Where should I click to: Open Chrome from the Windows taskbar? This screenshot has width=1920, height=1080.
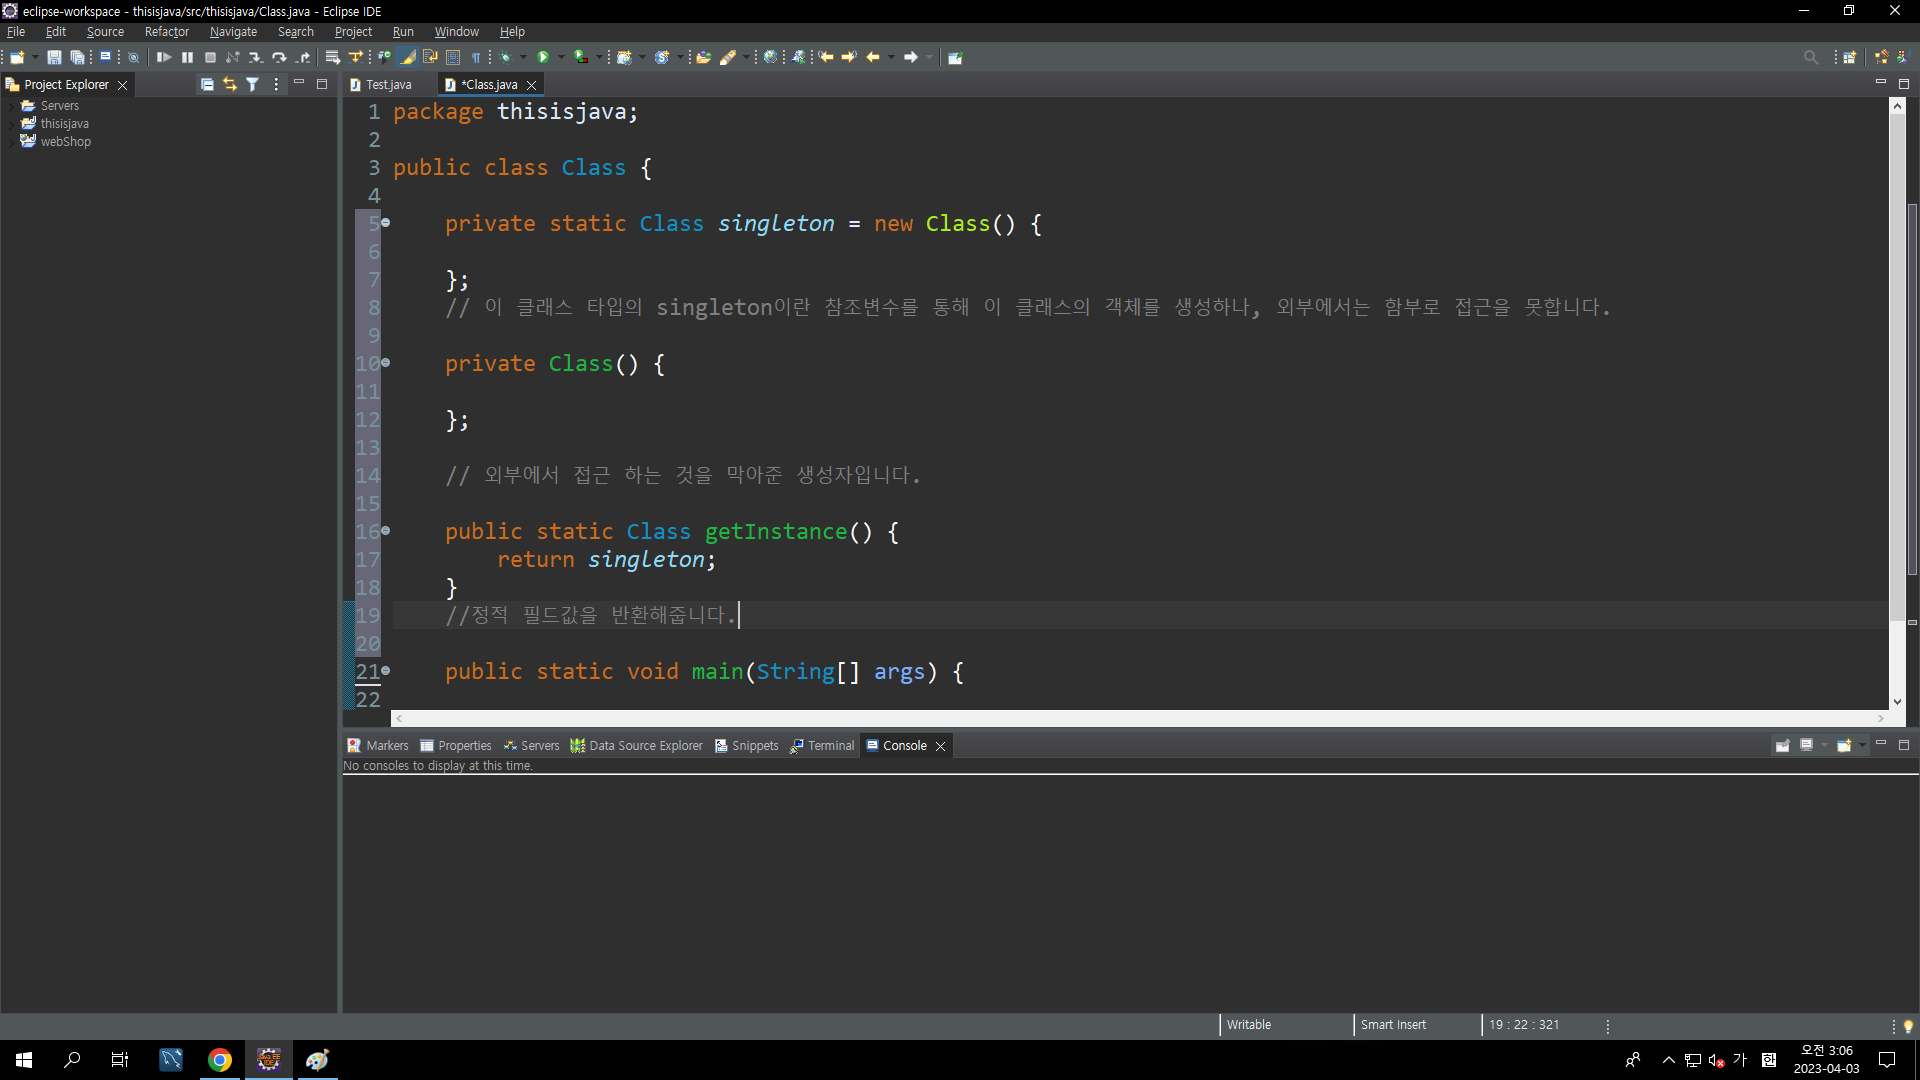(220, 1060)
